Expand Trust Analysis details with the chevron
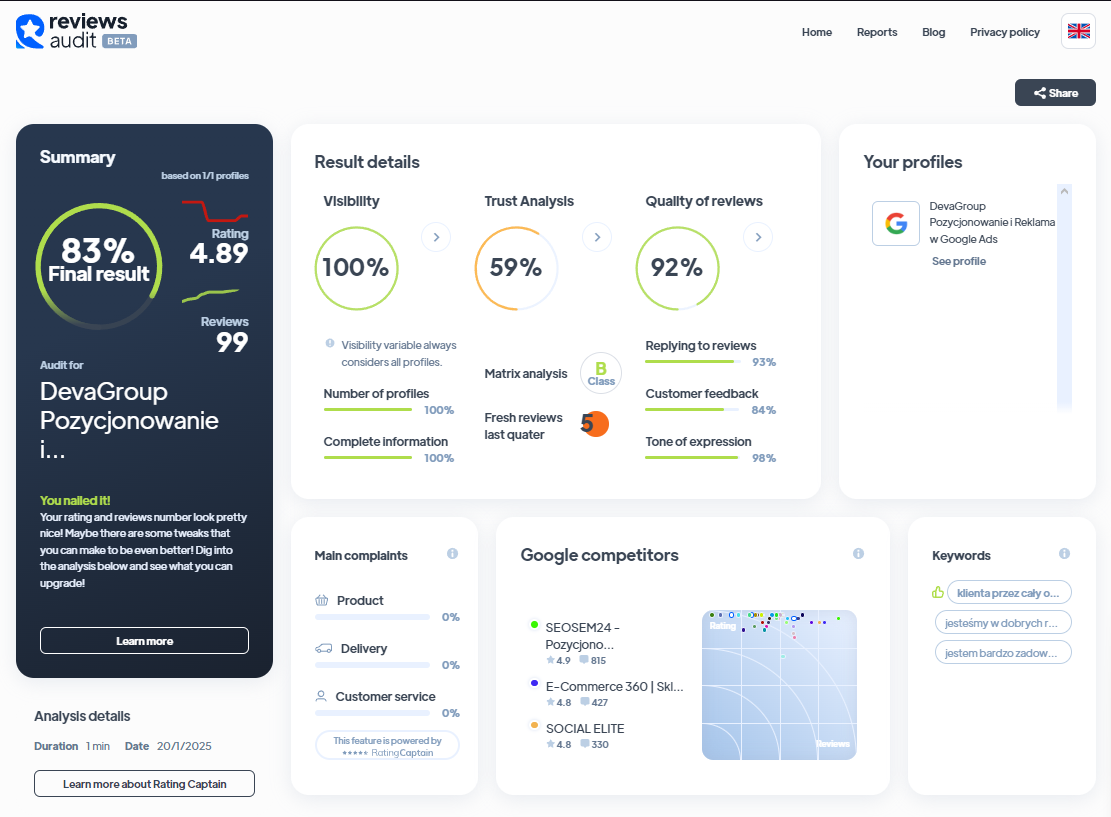Image resolution: width=1111 pixels, height=817 pixels. (597, 237)
